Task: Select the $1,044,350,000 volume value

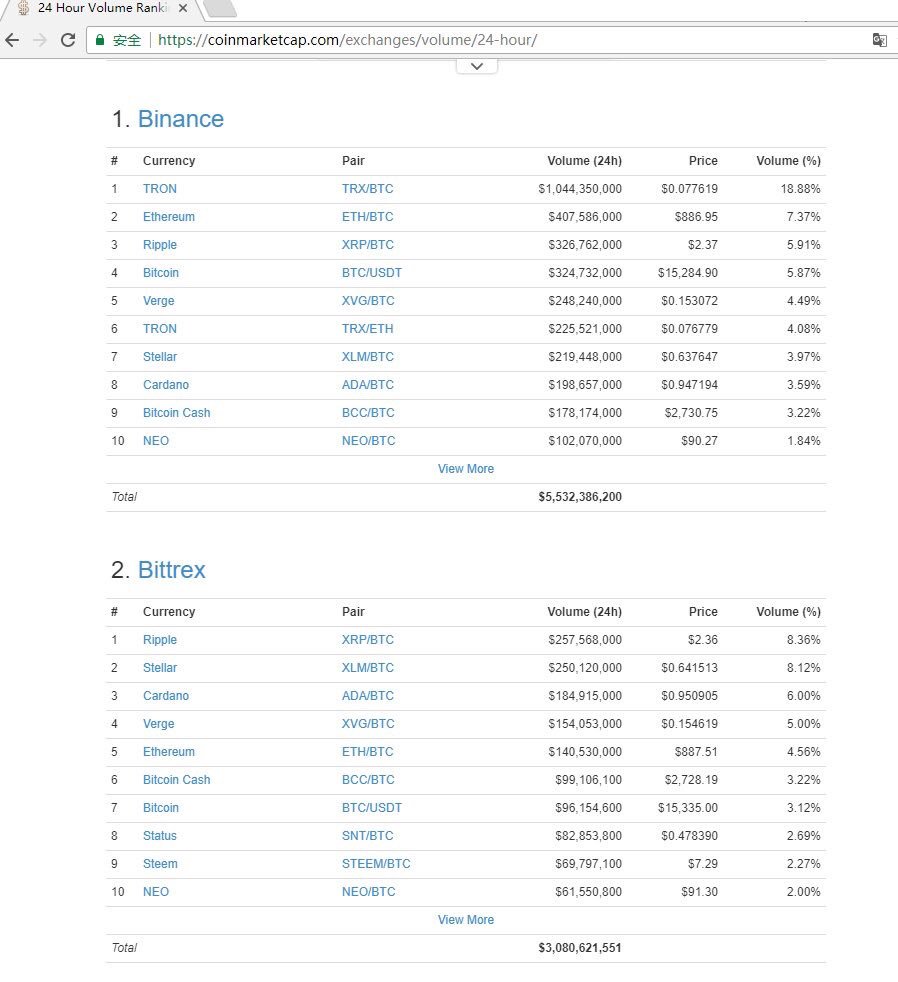Action: pos(580,189)
